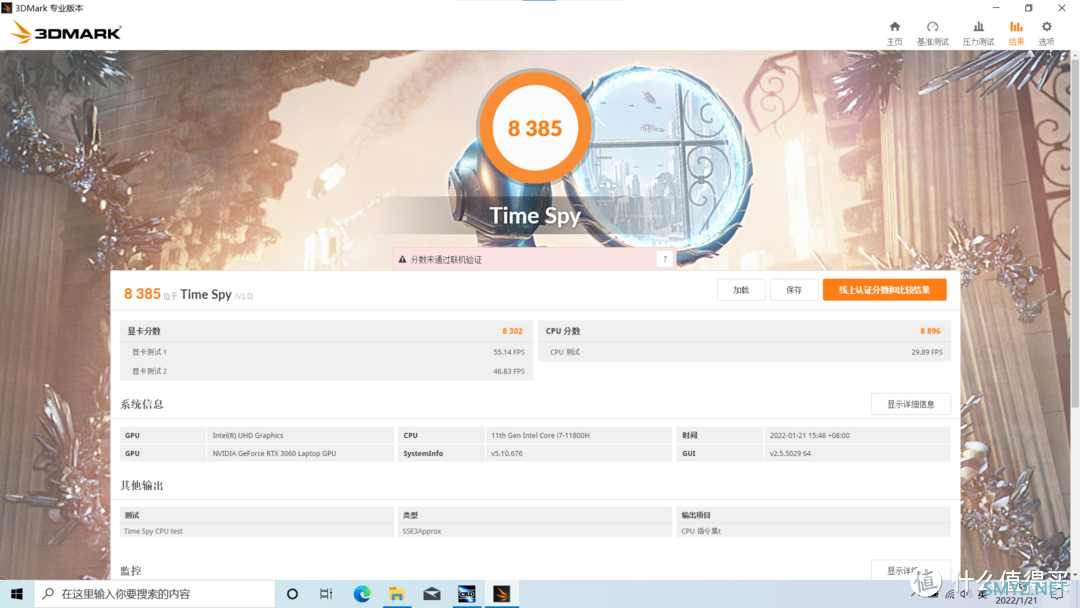Click the orange online compare results button
The width and height of the screenshot is (1080, 608).
(884, 290)
